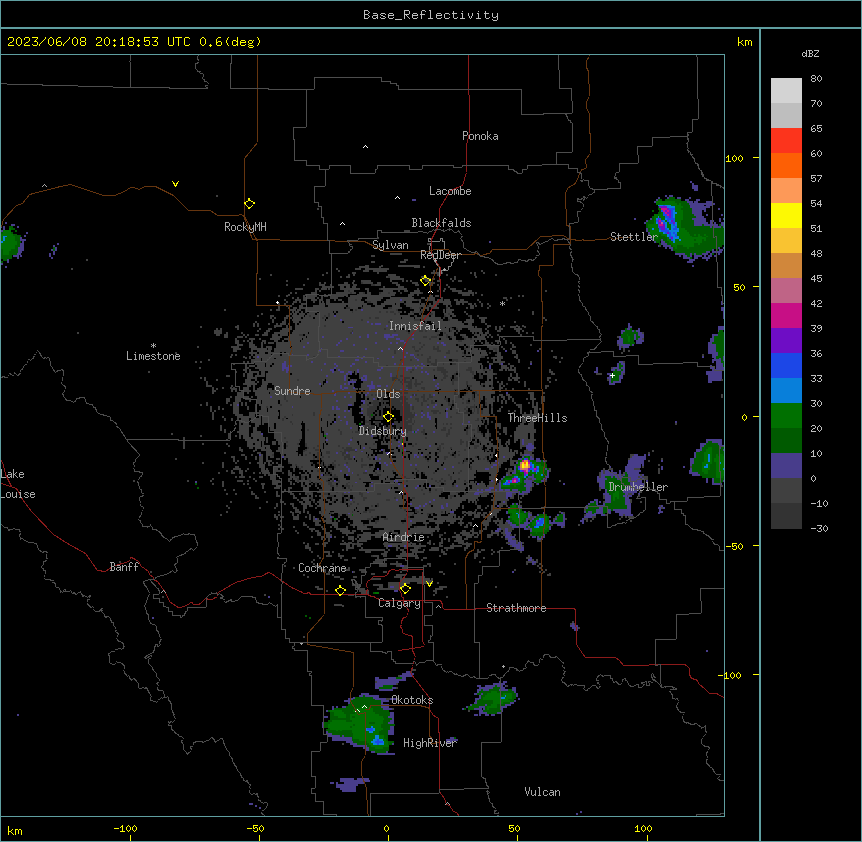Click the Didsbury town label
The width and height of the screenshot is (862, 842).
(382, 431)
